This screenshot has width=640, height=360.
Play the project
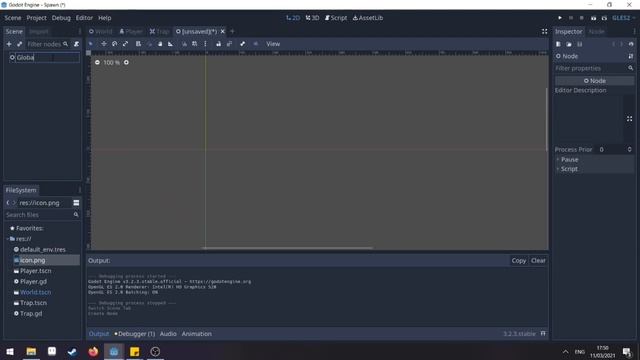(560, 18)
